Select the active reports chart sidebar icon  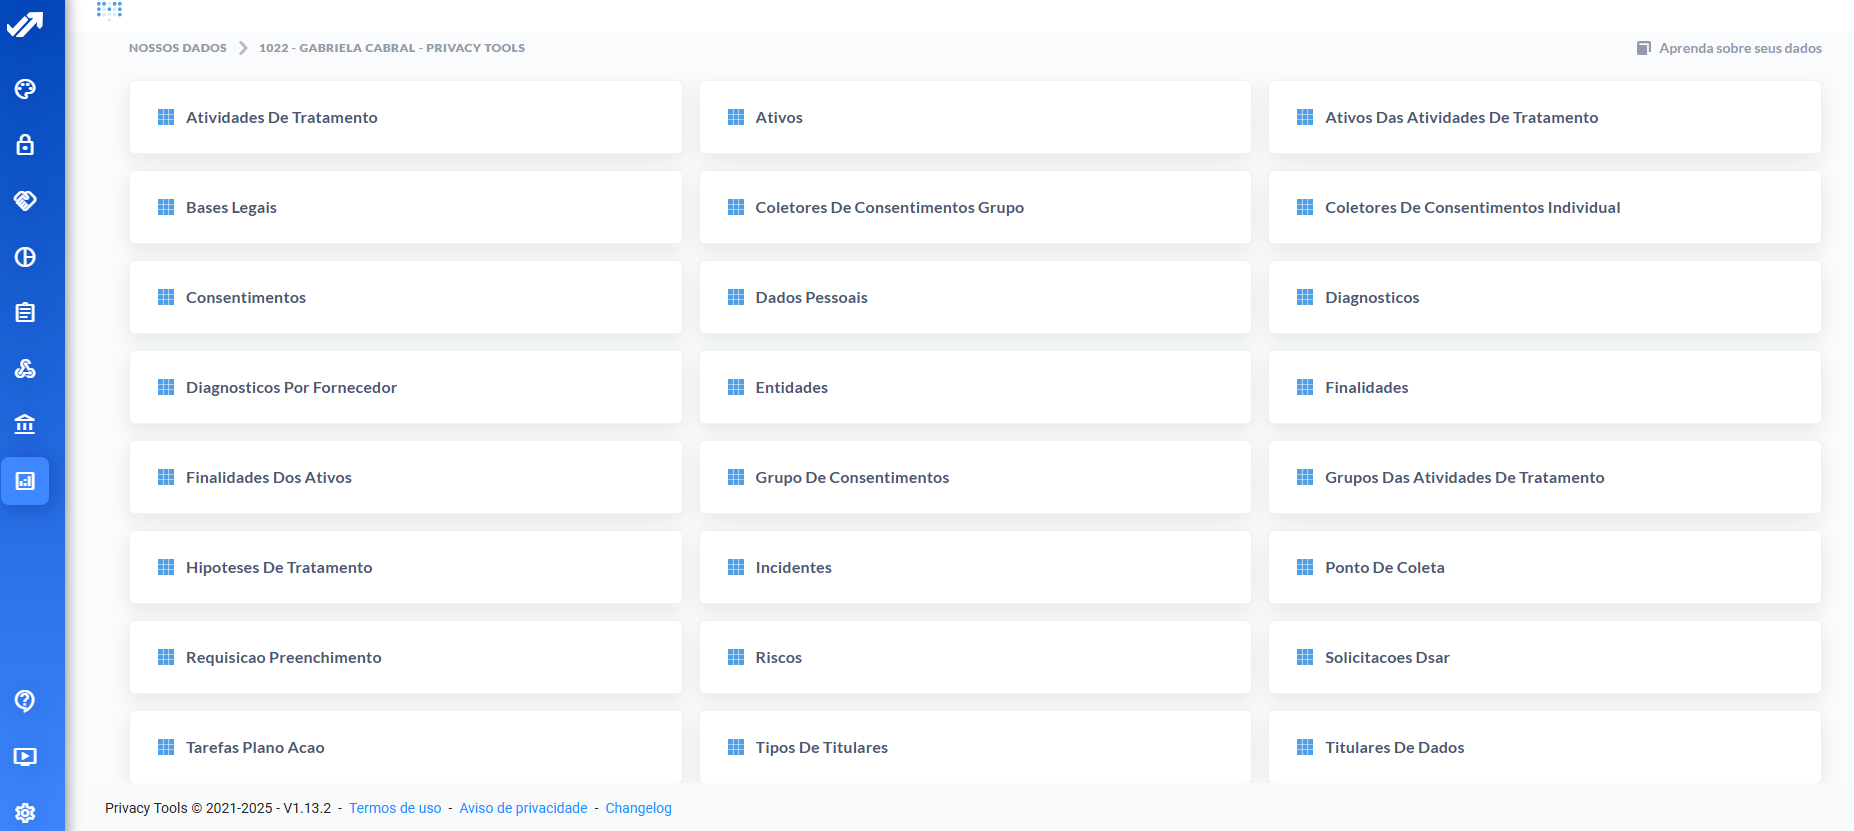(25, 481)
